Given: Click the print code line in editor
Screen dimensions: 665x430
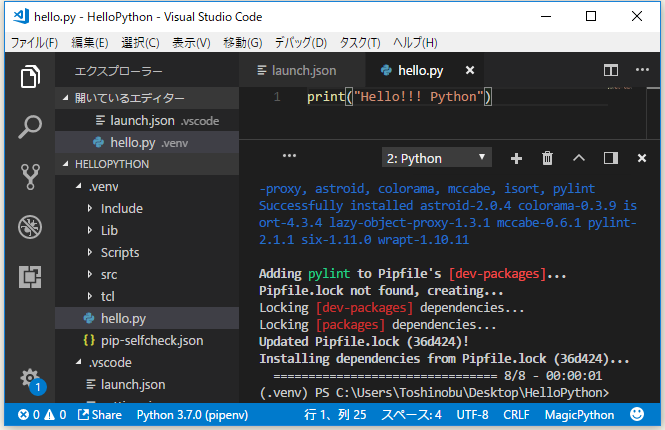Looking at the screenshot, I should pos(399,97).
